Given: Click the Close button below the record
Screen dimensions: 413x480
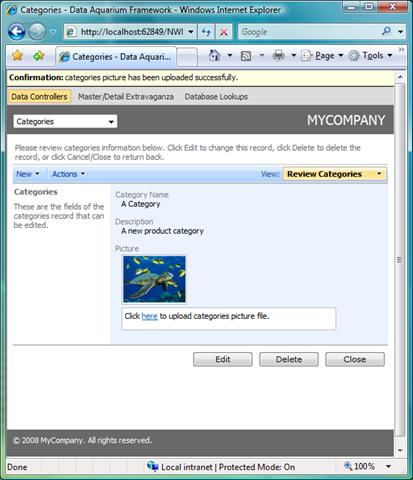Looking at the screenshot, I should coord(355,359).
